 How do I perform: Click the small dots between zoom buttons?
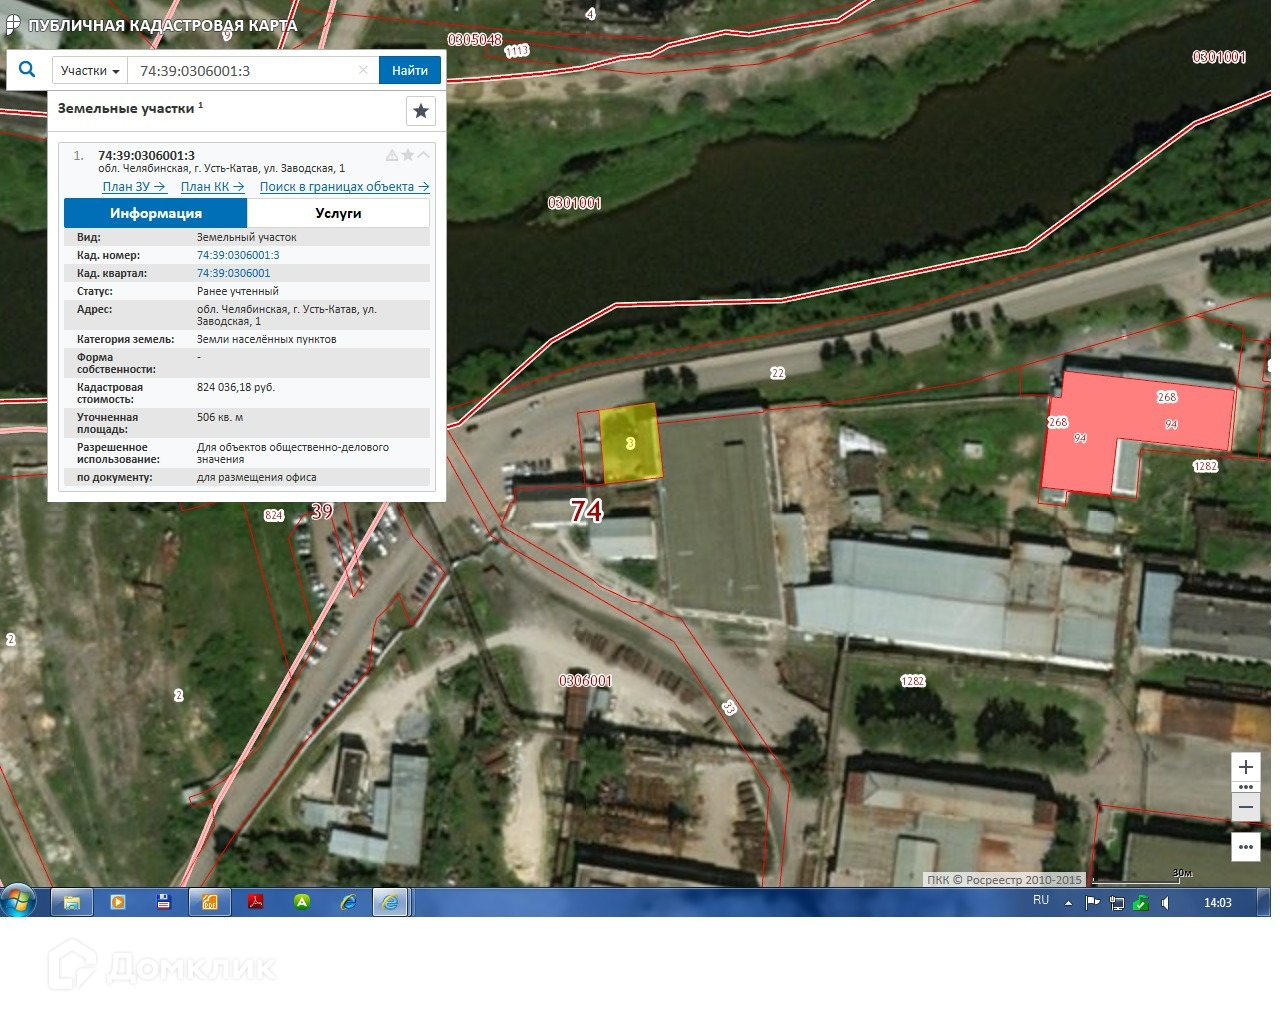coord(1246,787)
